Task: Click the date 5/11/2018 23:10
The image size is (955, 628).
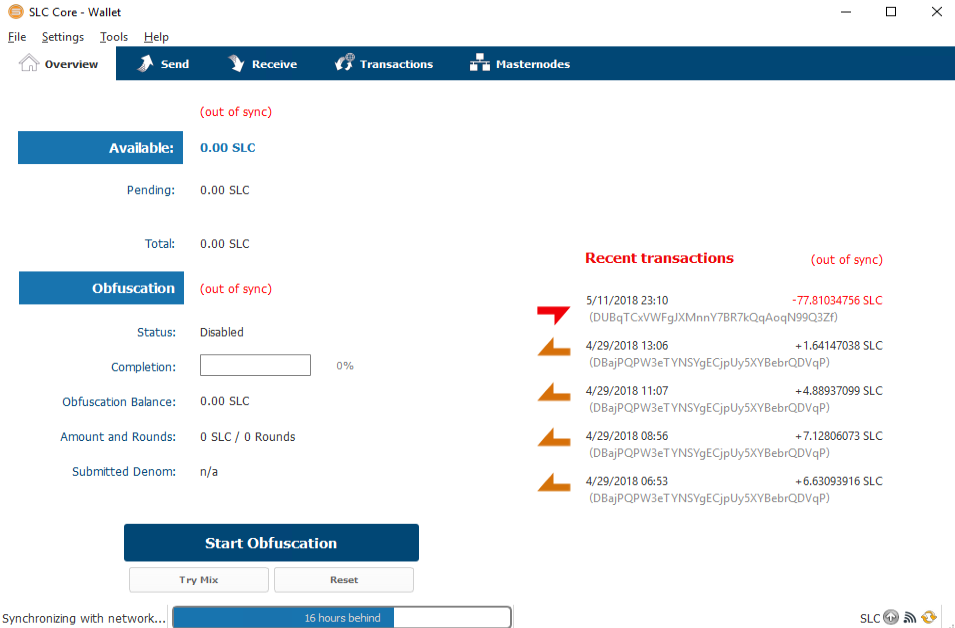Action: click(627, 300)
